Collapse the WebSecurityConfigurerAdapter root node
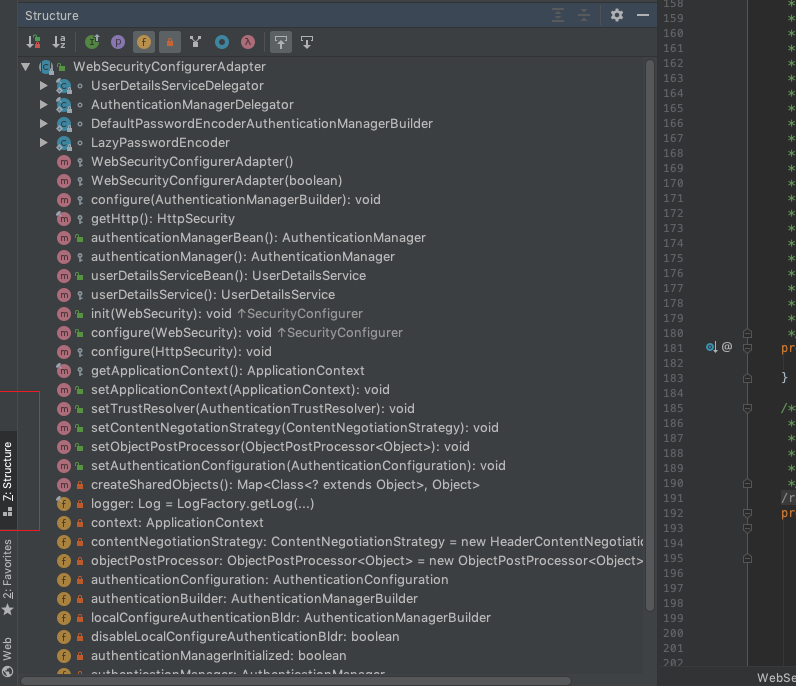The image size is (796, 686). click(26, 67)
